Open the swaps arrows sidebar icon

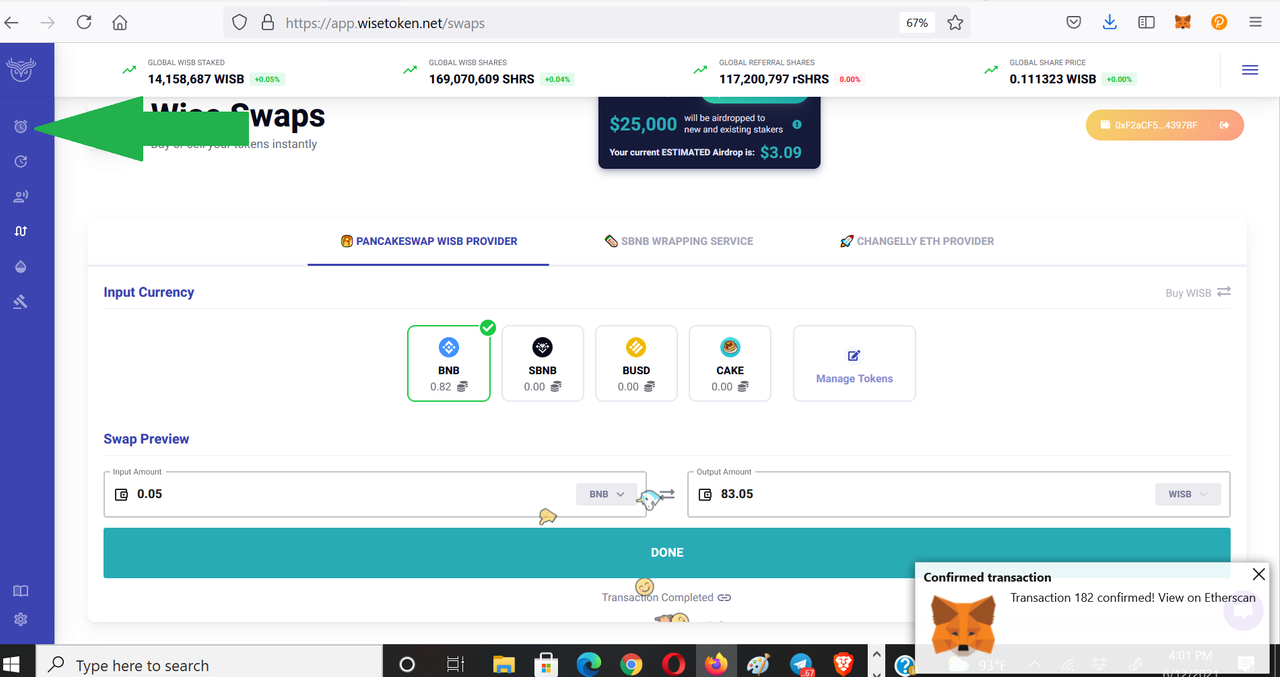pos(20,231)
